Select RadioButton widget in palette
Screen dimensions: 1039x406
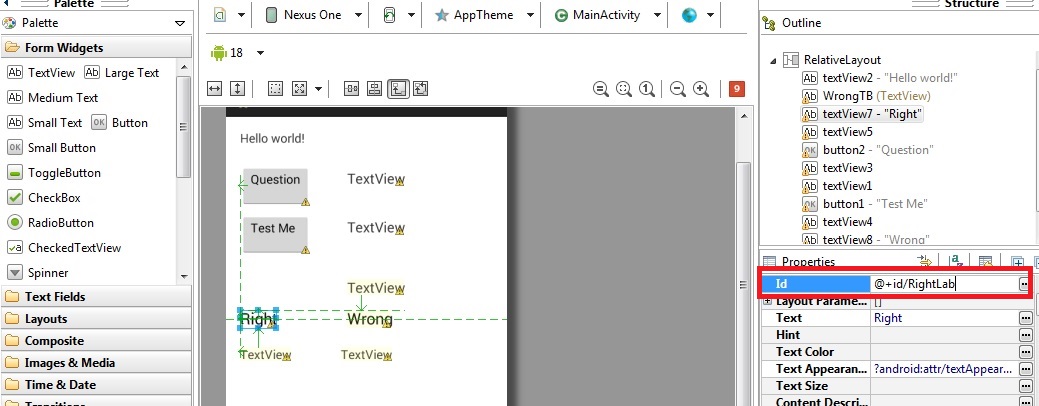click(x=50, y=223)
